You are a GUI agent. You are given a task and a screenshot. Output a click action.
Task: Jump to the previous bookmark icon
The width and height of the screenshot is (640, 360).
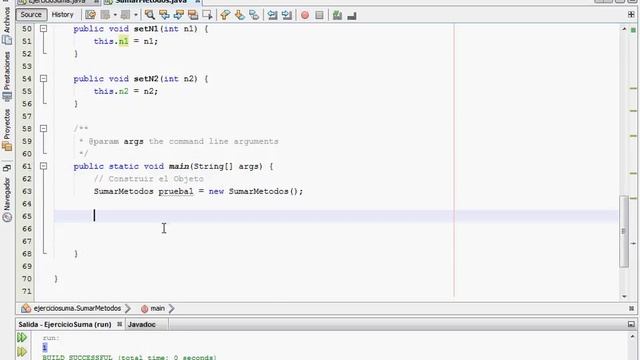pos(225,15)
